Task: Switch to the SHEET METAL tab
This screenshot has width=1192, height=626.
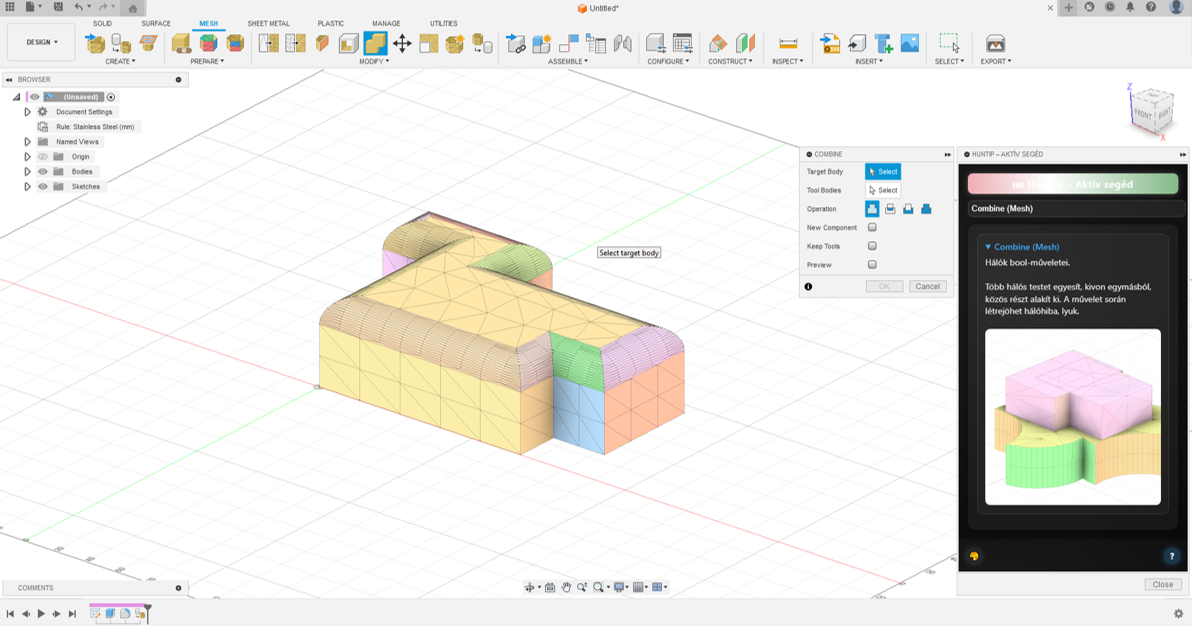Action: [x=268, y=23]
